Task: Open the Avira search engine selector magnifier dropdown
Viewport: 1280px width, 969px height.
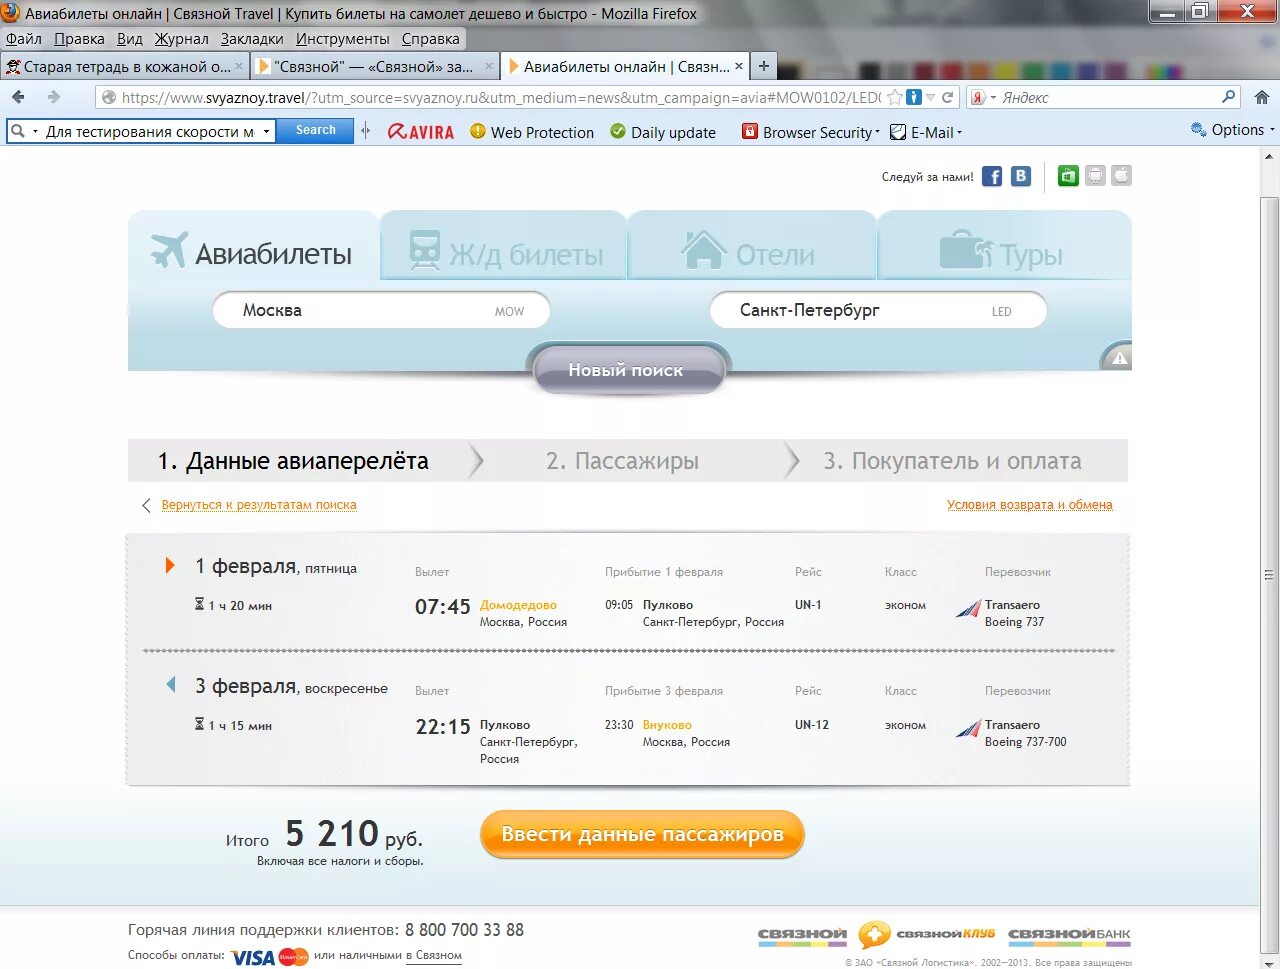Action: (x=24, y=131)
